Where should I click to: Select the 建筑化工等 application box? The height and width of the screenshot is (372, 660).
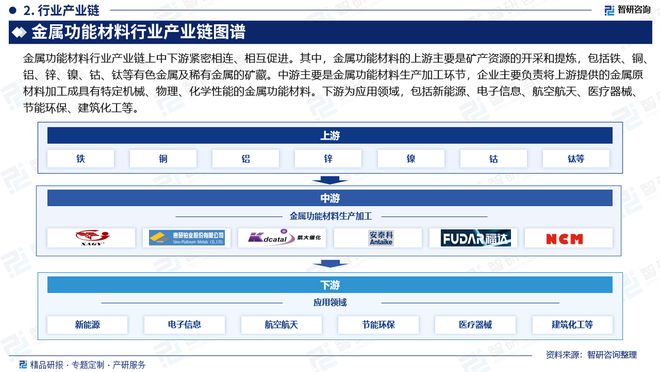tap(572, 324)
